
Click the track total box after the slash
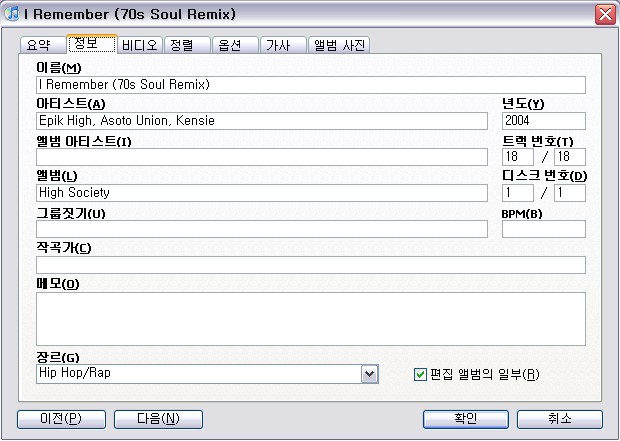tap(570, 157)
